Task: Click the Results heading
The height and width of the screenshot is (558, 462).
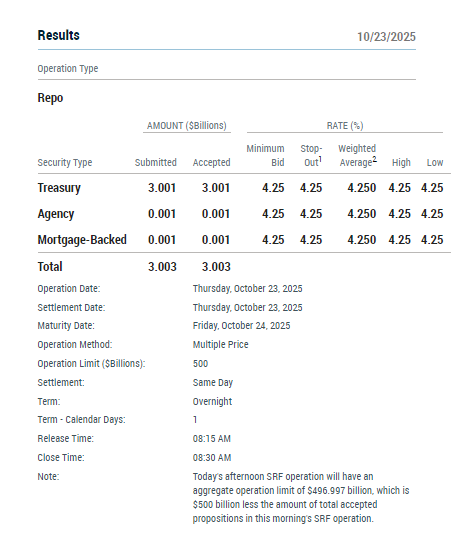Action: pos(59,35)
